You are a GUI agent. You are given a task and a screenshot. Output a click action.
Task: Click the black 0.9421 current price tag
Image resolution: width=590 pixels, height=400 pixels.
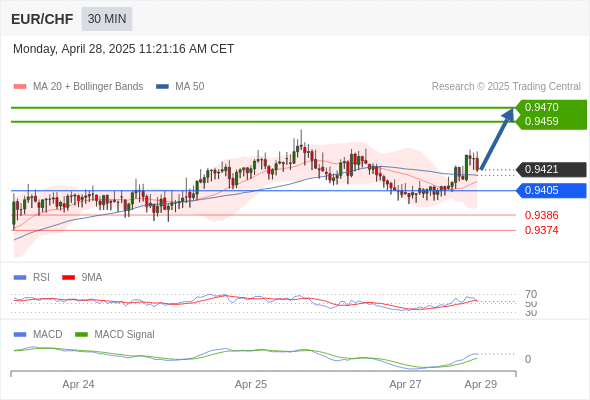550,169
